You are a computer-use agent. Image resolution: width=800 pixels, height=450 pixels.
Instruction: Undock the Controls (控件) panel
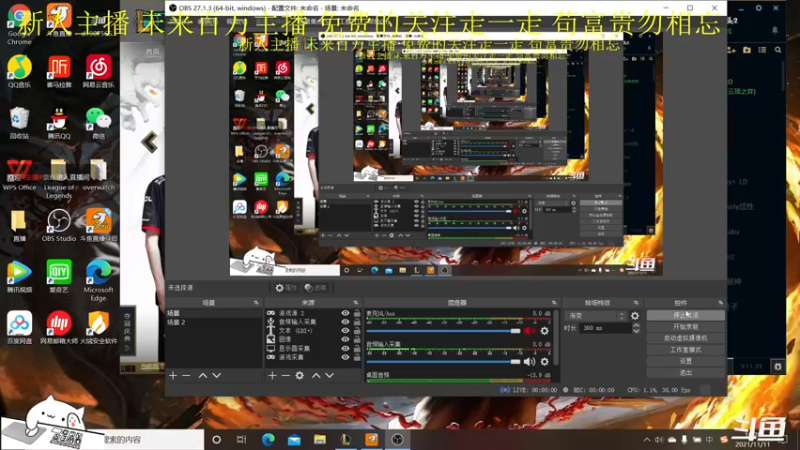click(x=720, y=303)
